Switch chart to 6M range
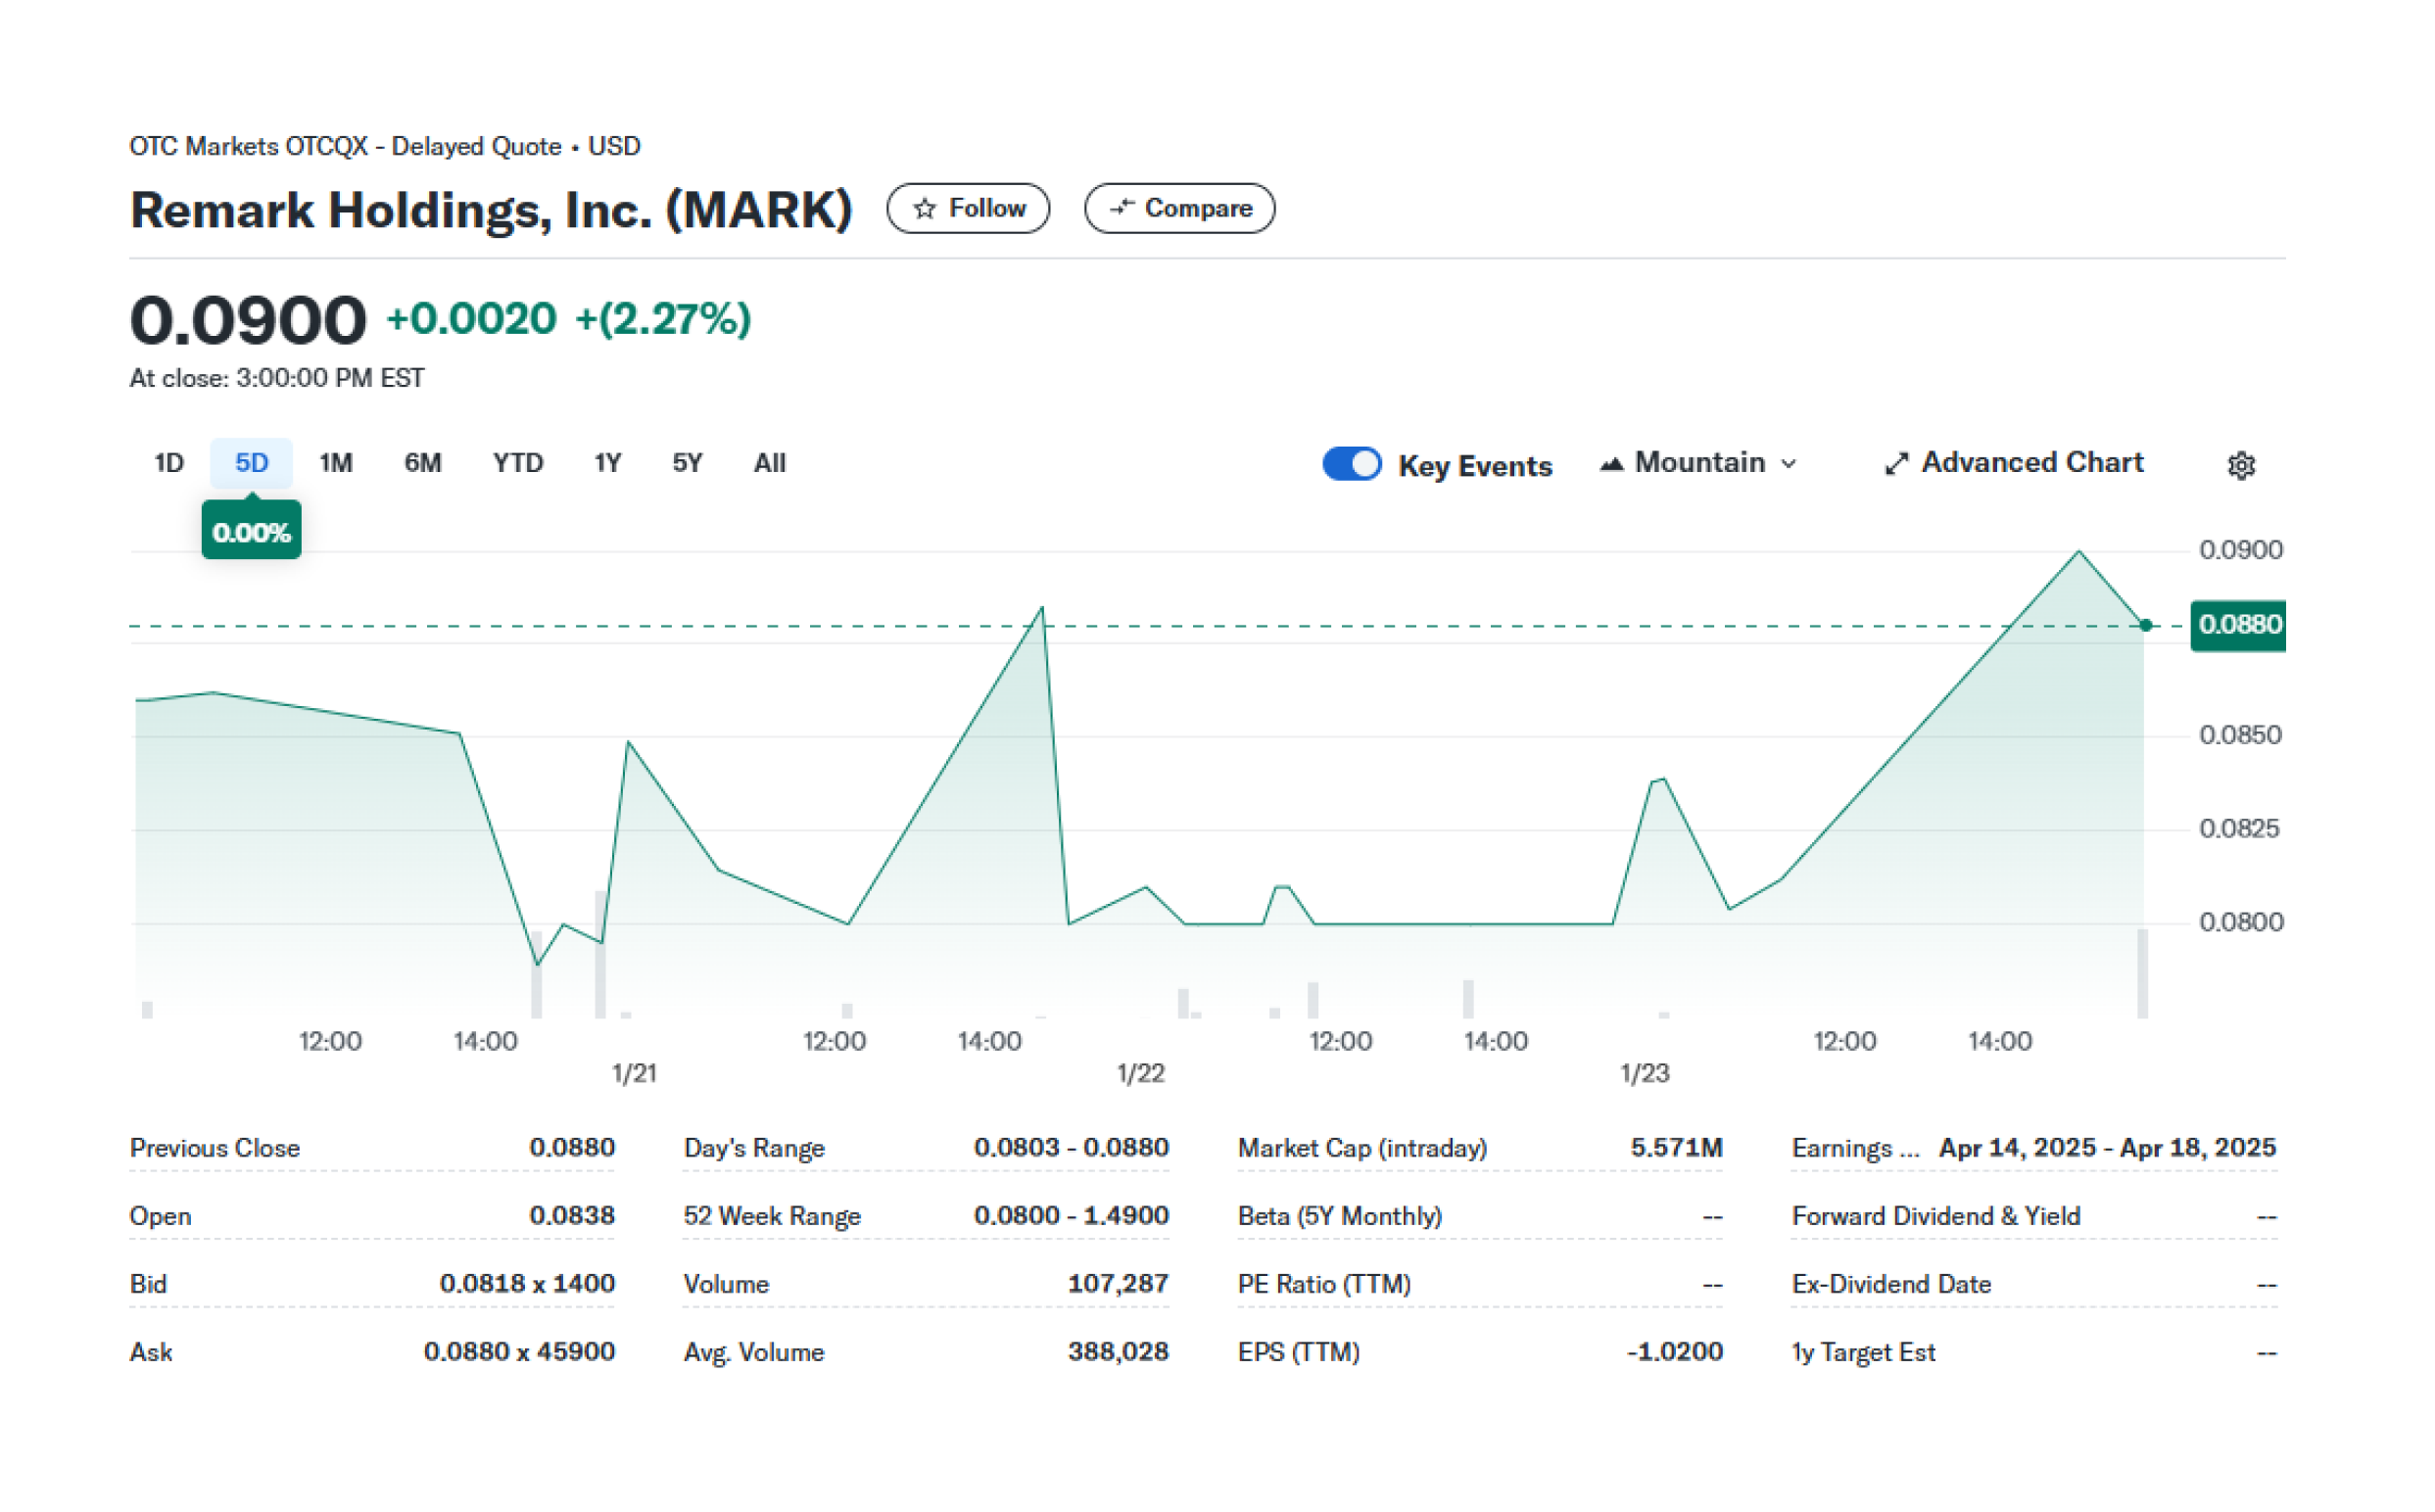The height and width of the screenshot is (1512, 2435). [425, 465]
